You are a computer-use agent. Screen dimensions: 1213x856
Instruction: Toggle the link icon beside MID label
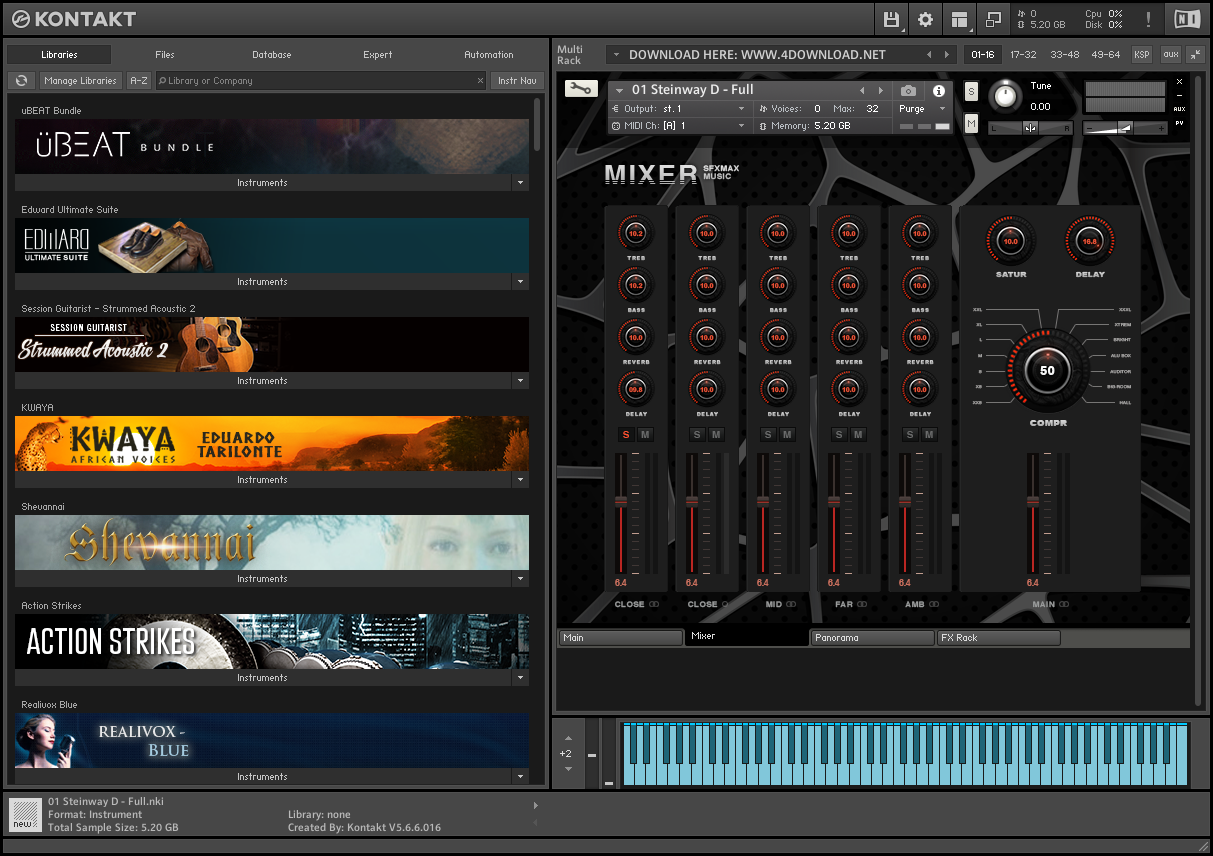791,604
